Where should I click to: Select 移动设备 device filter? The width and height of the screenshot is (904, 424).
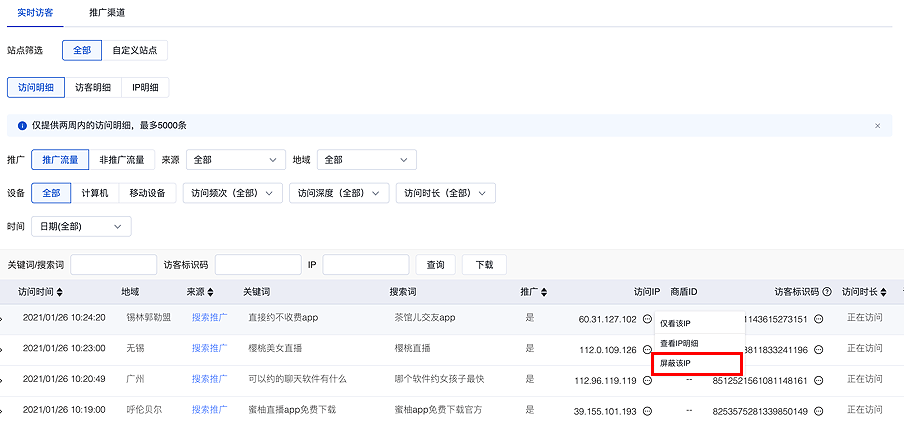pos(148,193)
